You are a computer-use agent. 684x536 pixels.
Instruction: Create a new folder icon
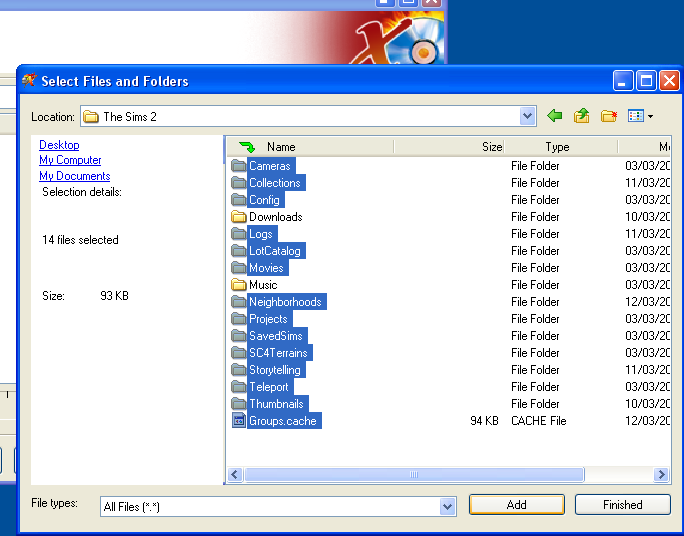point(609,116)
